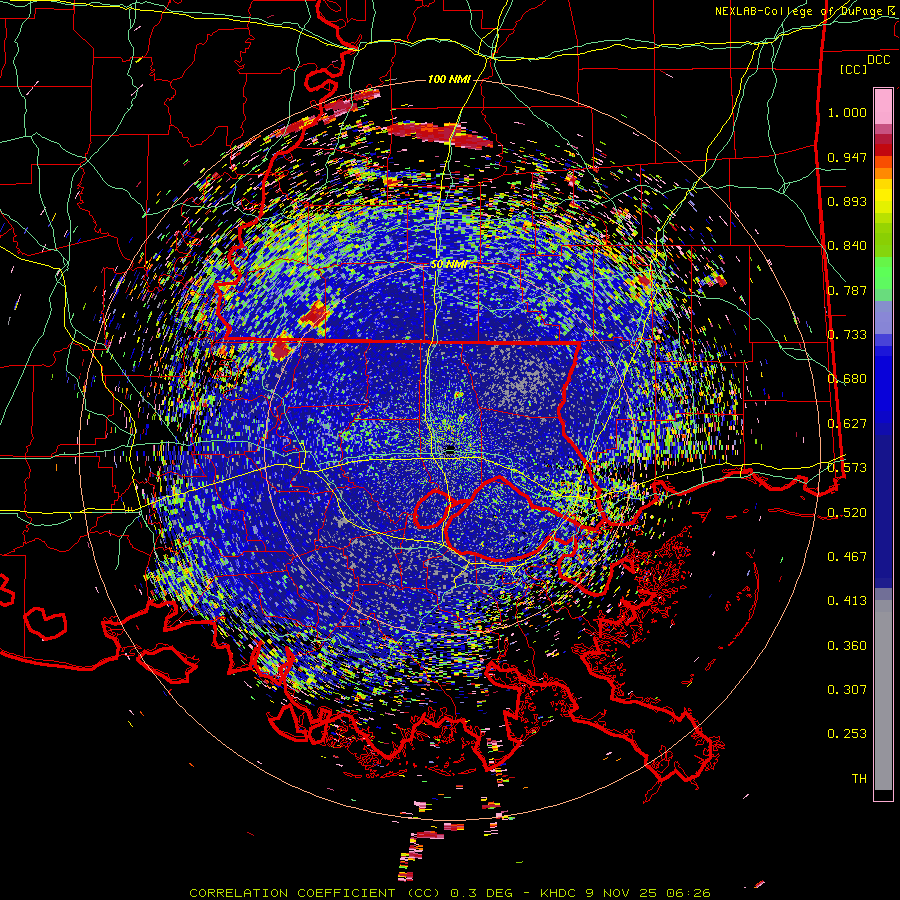Click the TH threshold label
This screenshot has height=900, width=900.
click(859, 779)
